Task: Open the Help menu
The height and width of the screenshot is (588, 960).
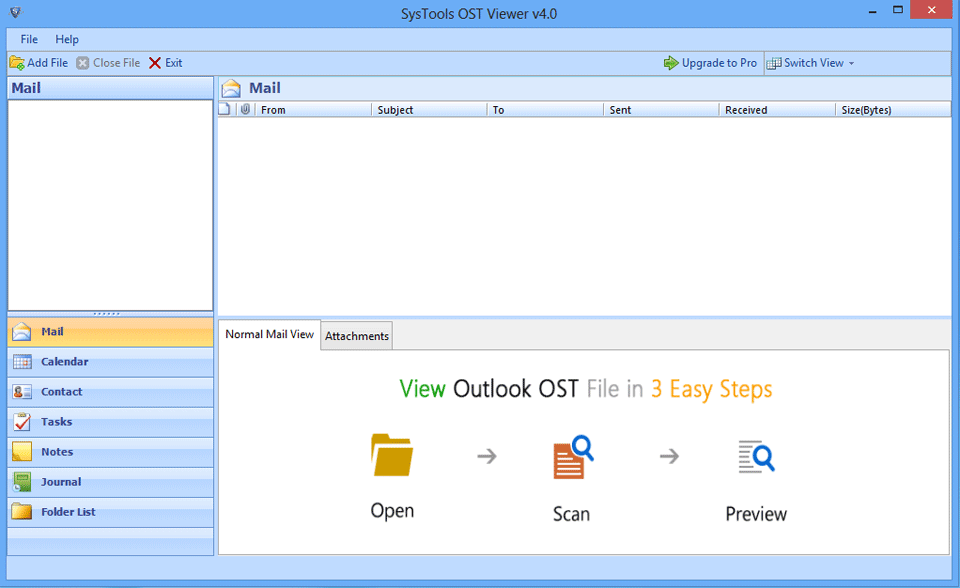Action: [67, 39]
